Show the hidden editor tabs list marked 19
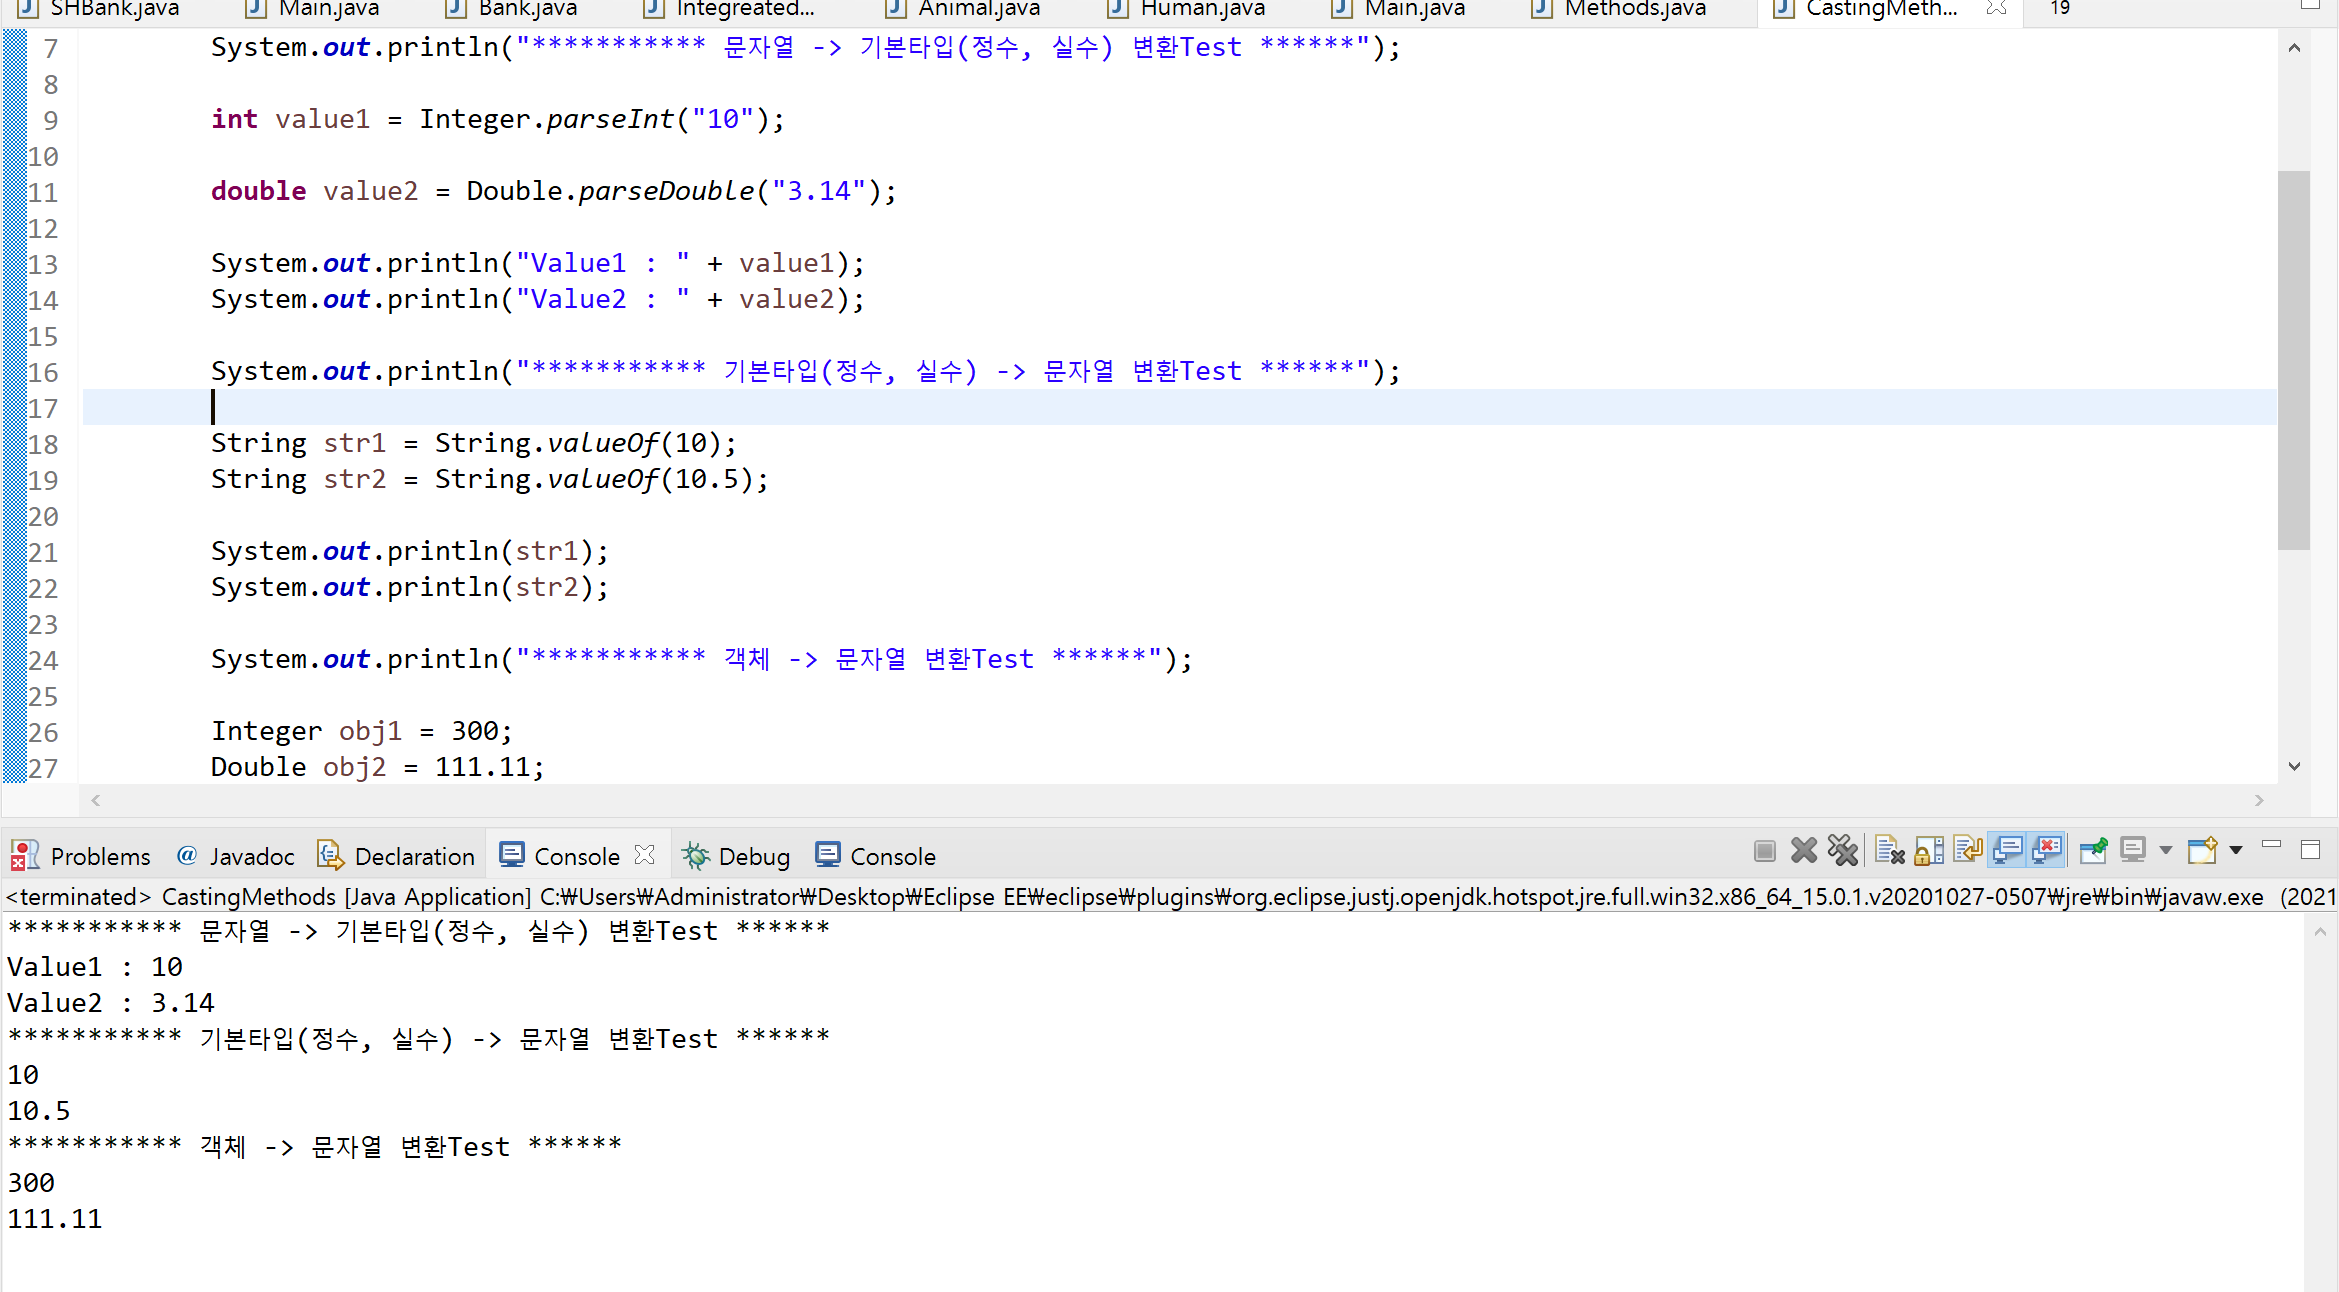The width and height of the screenshot is (2339, 1292). tap(2060, 8)
